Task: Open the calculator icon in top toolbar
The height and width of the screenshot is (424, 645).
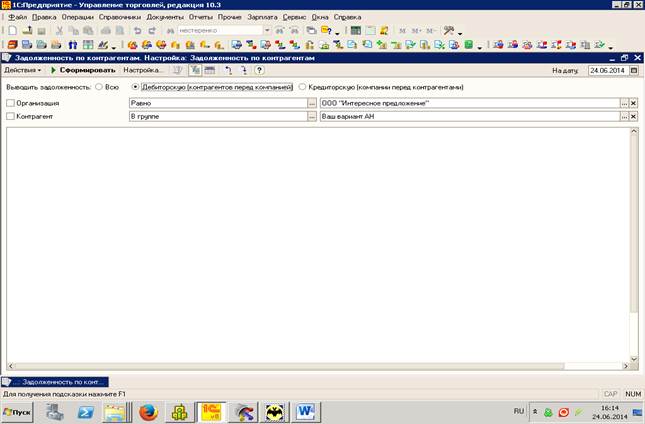Action: click(356, 30)
